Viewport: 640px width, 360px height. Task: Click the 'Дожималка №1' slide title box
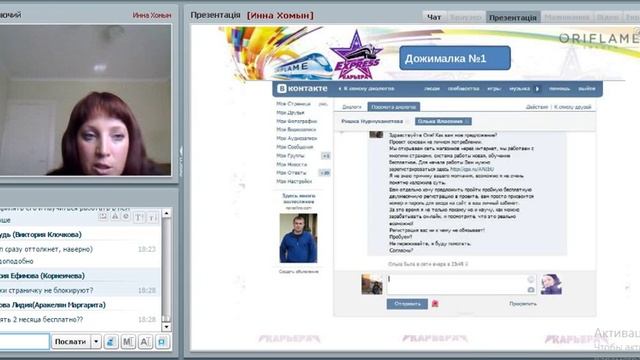(x=455, y=58)
